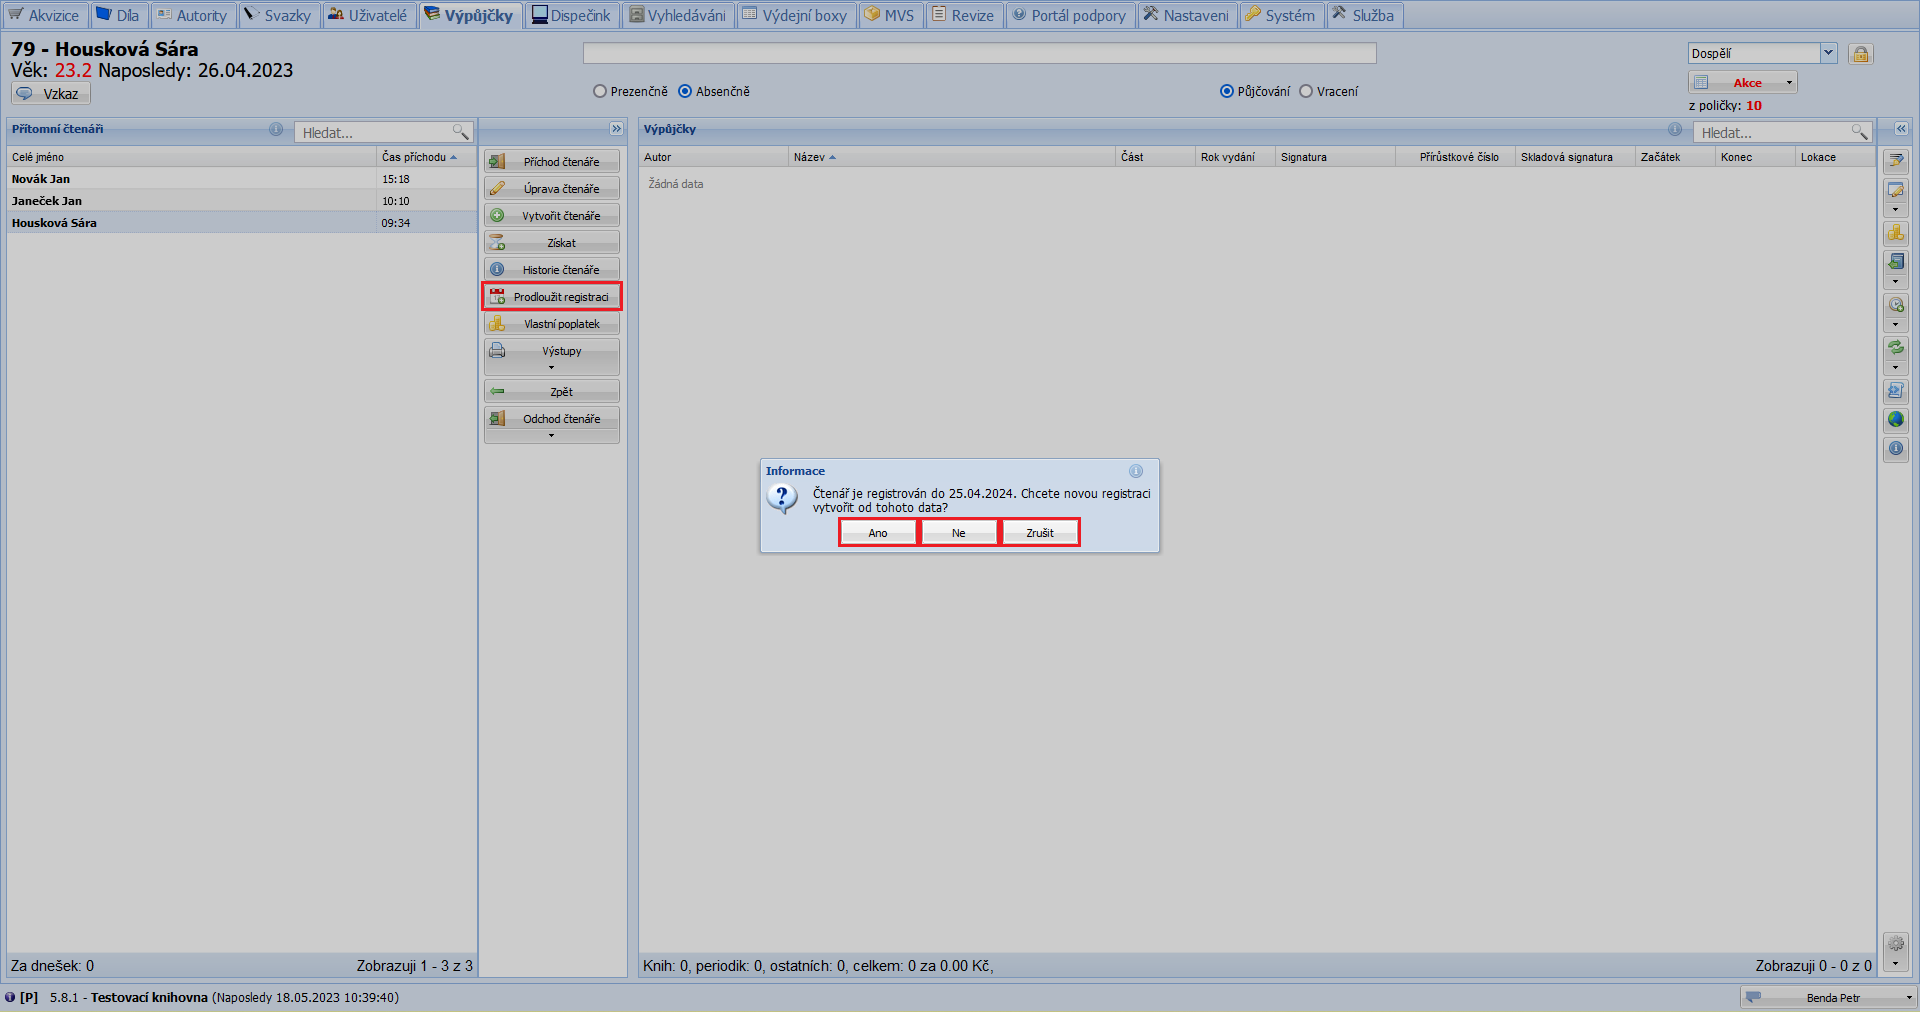Click the blue info icon in right toolbar
The width and height of the screenshot is (1920, 1012).
pos(1895,449)
